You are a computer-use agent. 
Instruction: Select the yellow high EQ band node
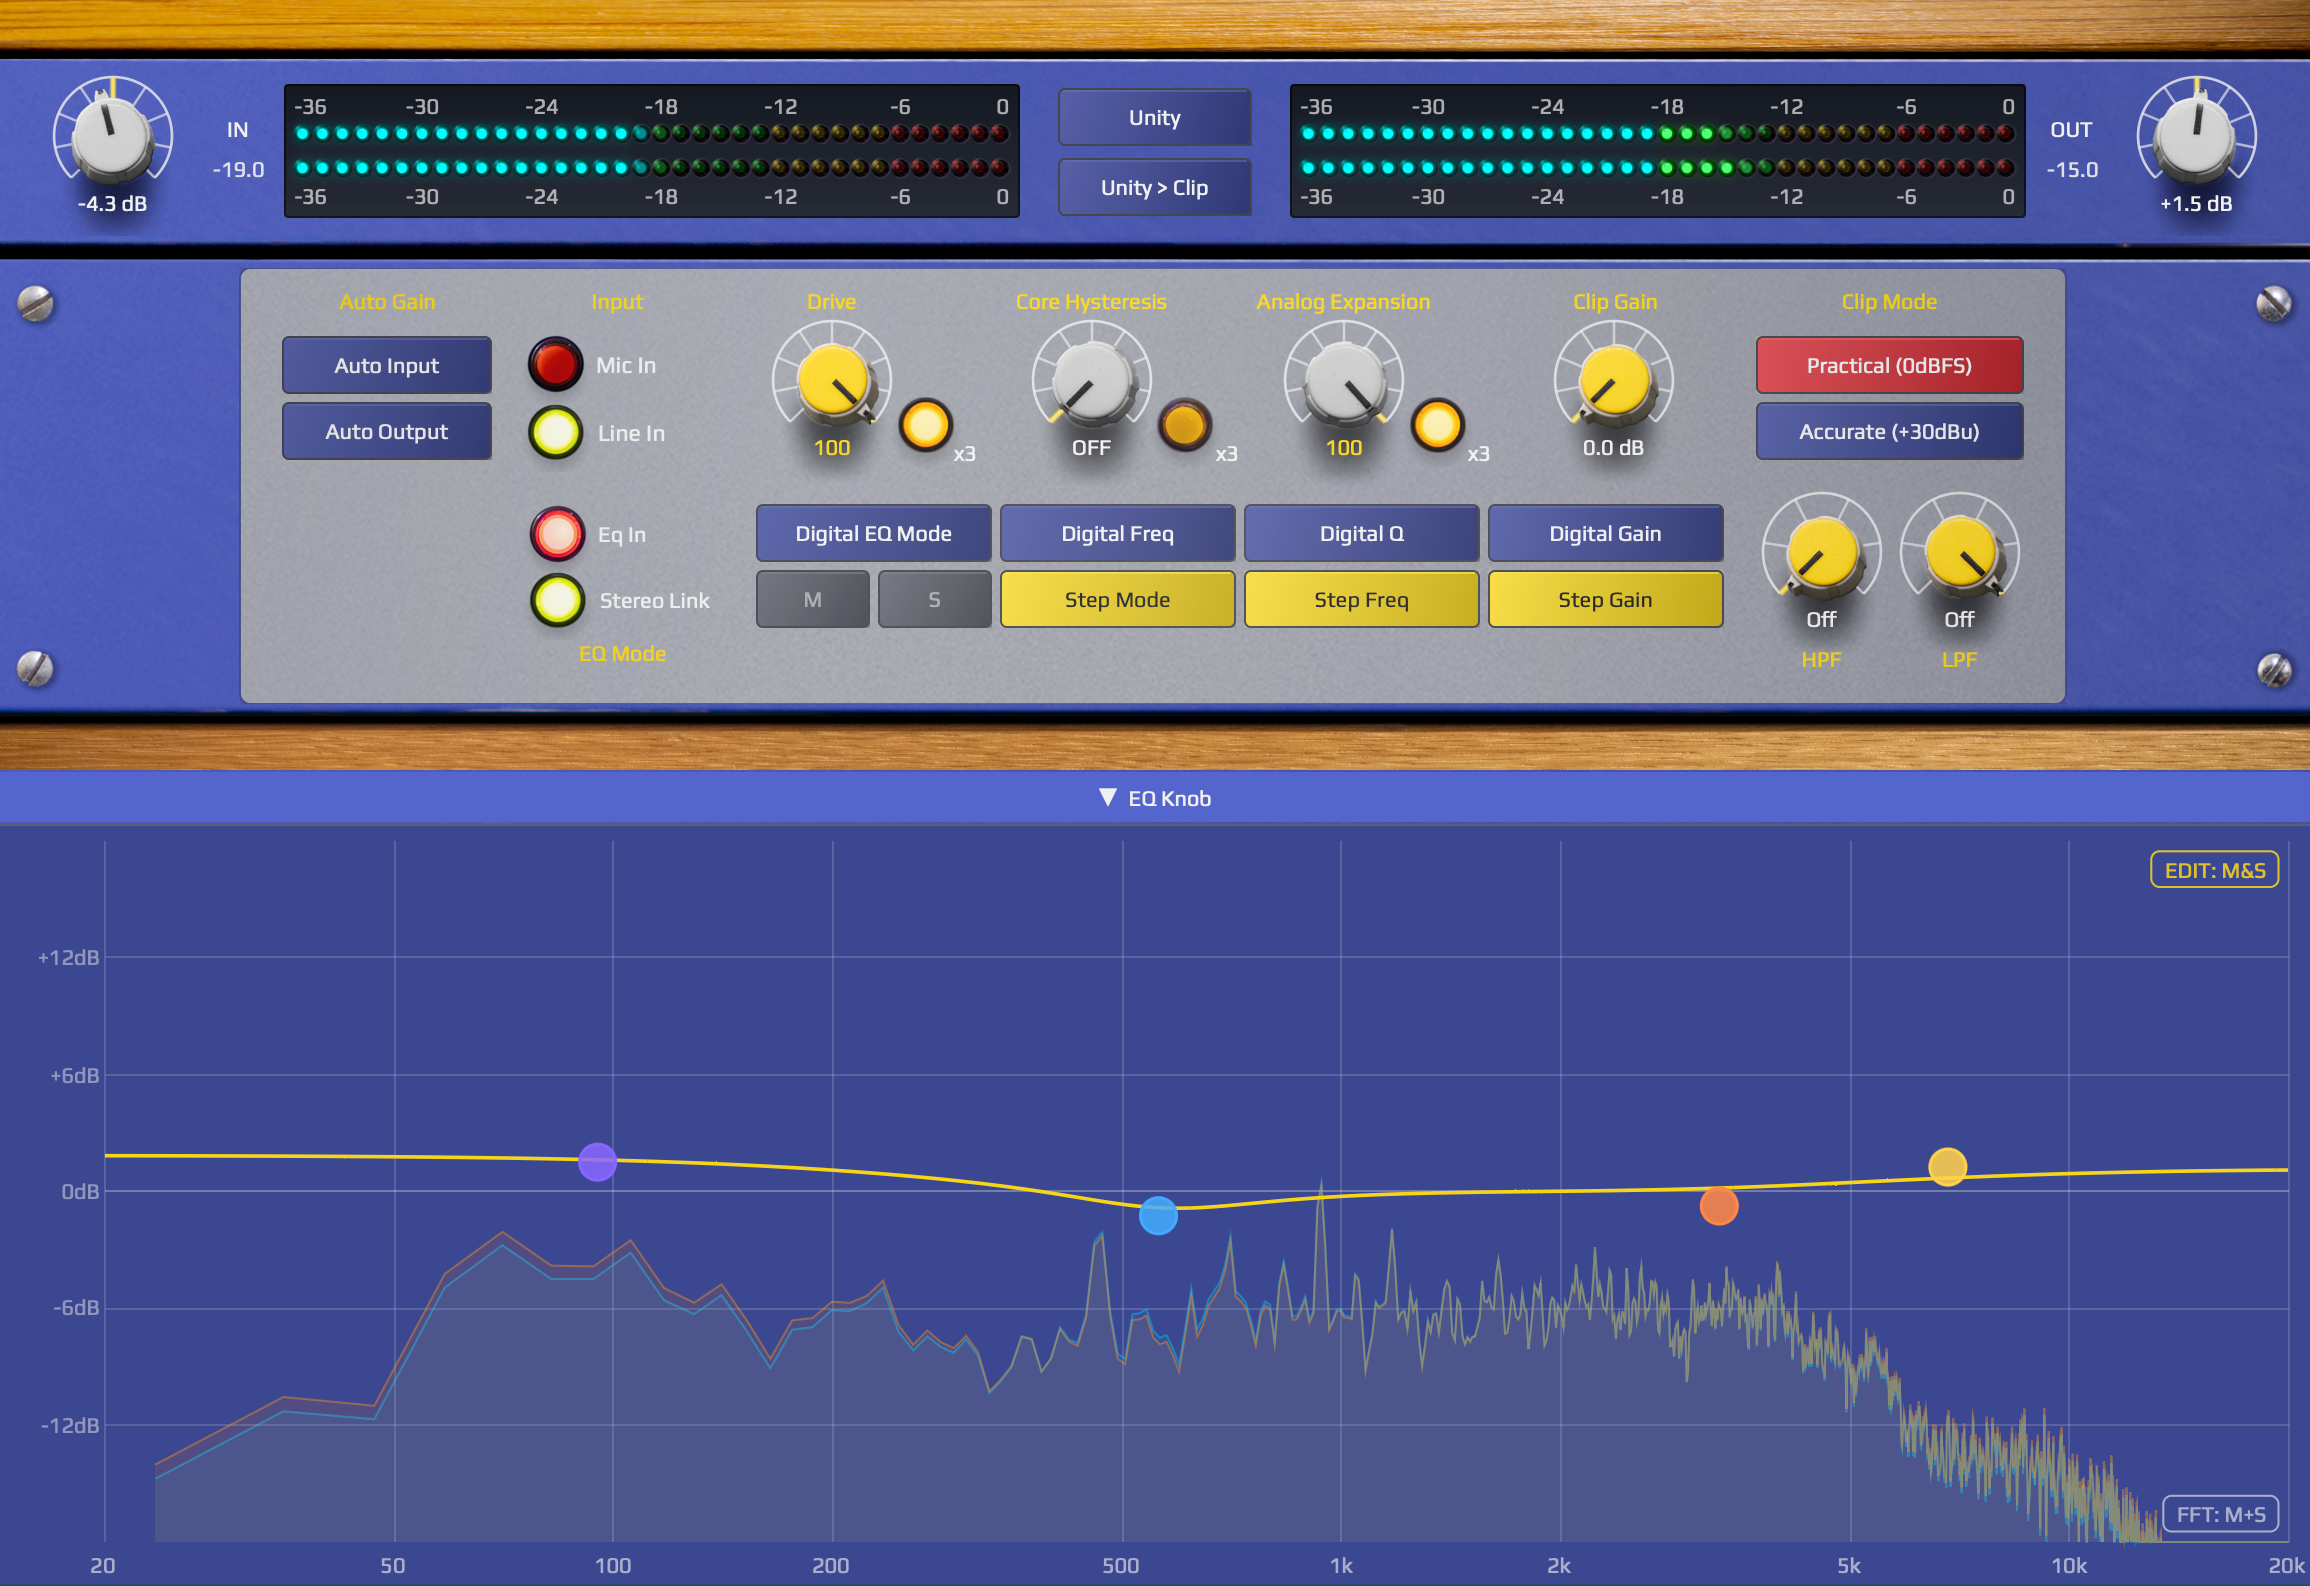[1947, 1167]
